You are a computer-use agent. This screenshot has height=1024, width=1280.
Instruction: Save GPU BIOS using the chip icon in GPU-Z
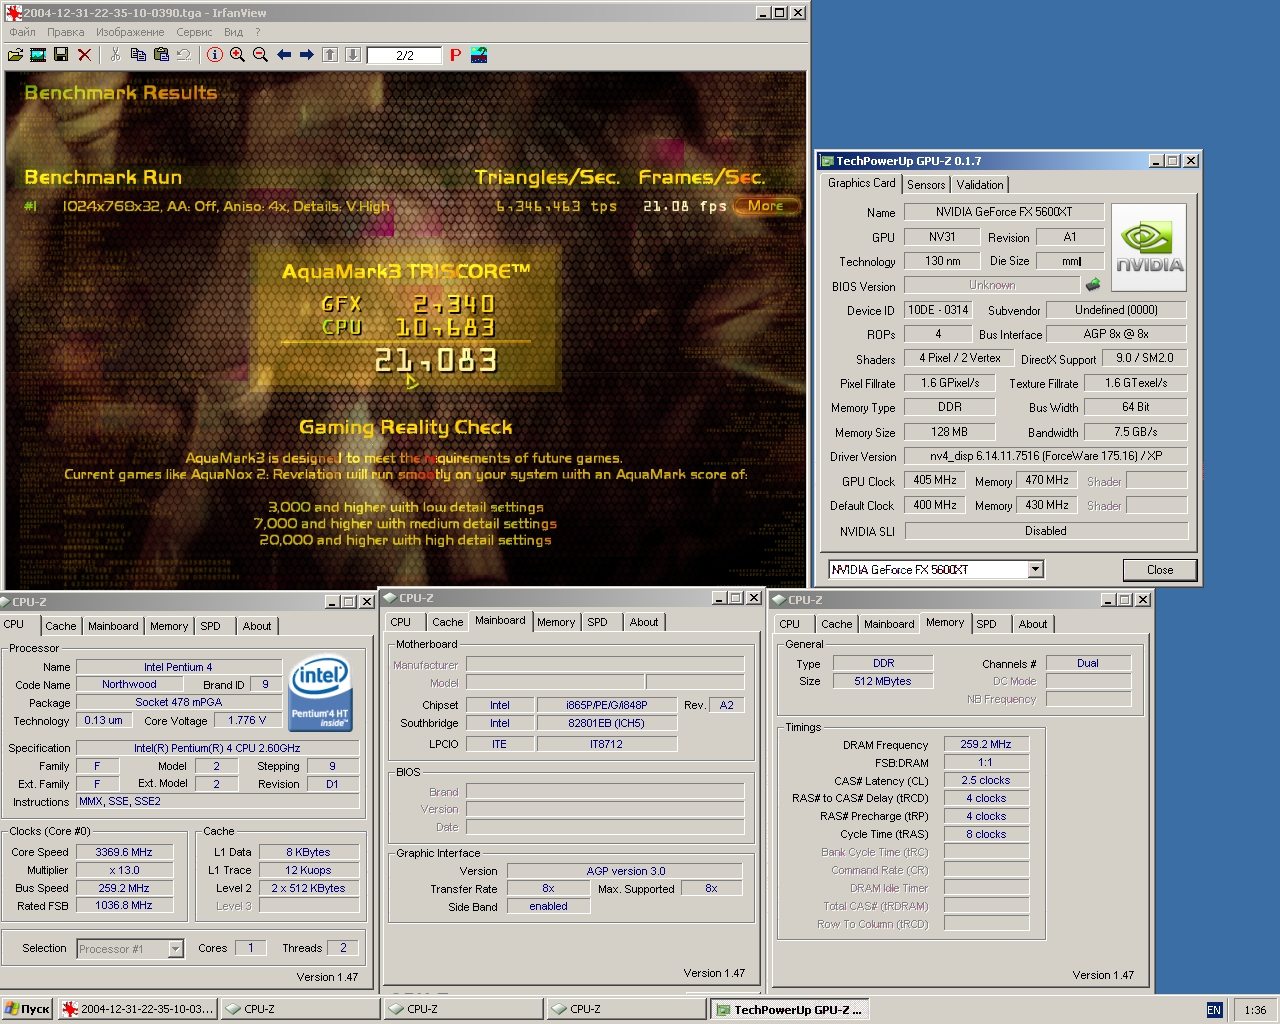pos(1093,286)
